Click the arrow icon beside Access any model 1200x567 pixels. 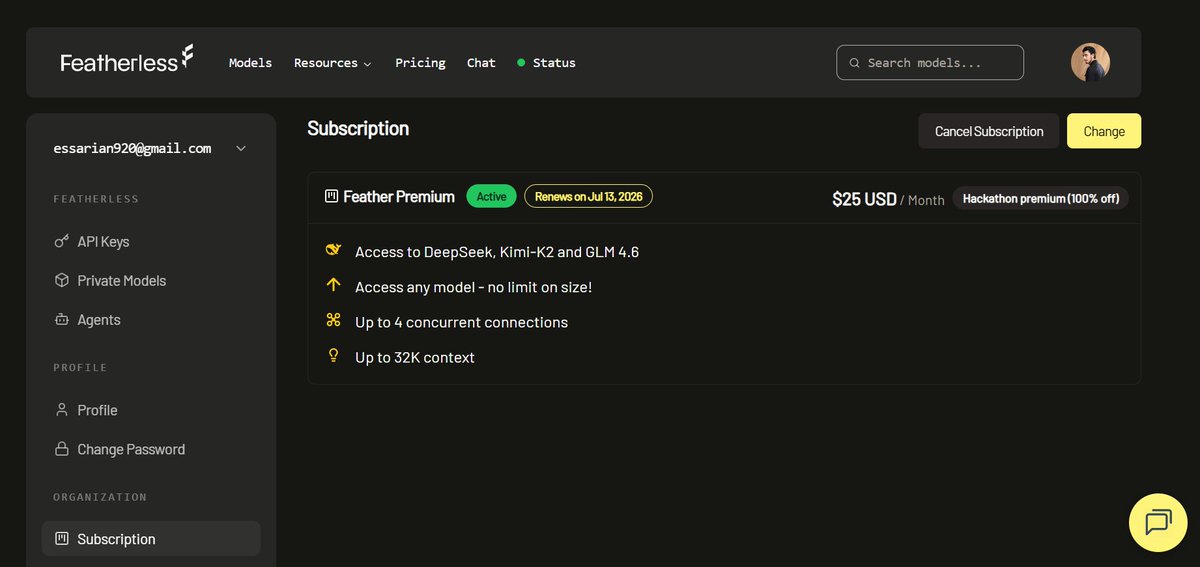(334, 286)
